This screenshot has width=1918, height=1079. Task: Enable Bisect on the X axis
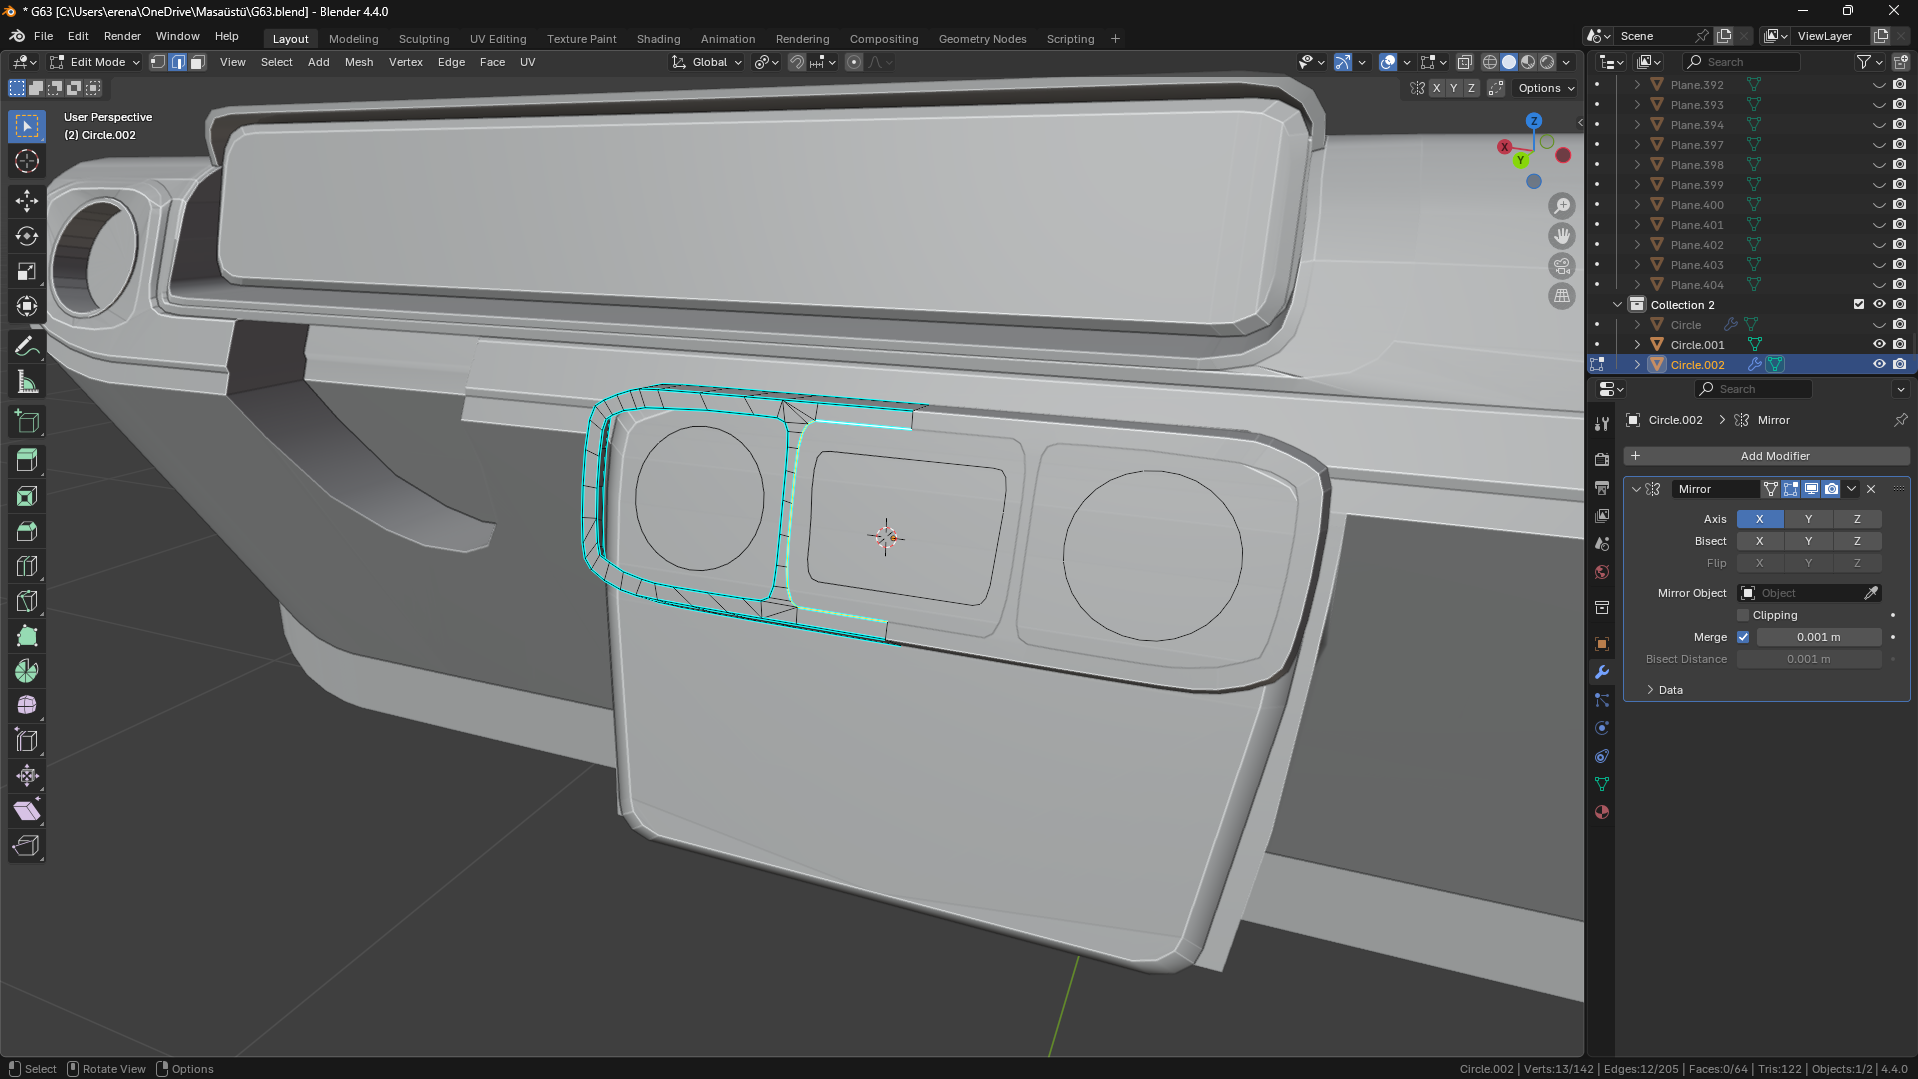pos(1760,541)
